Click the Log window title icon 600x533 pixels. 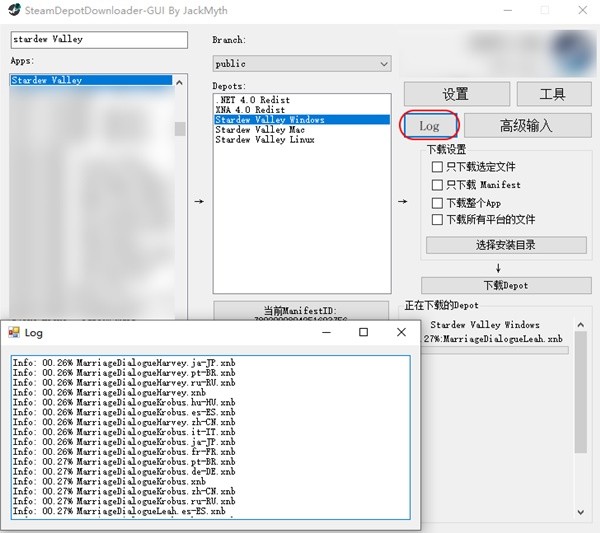14,333
